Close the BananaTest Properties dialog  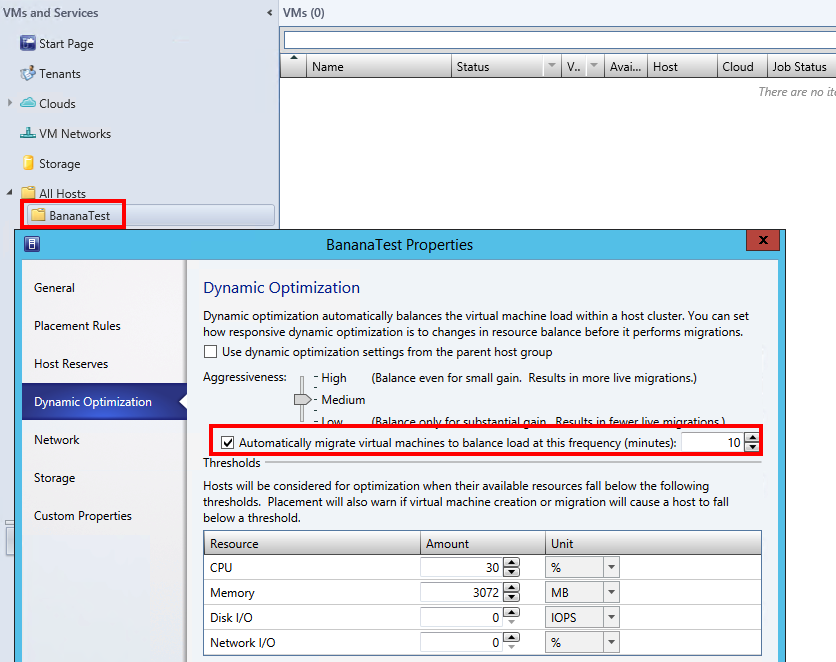point(763,240)
